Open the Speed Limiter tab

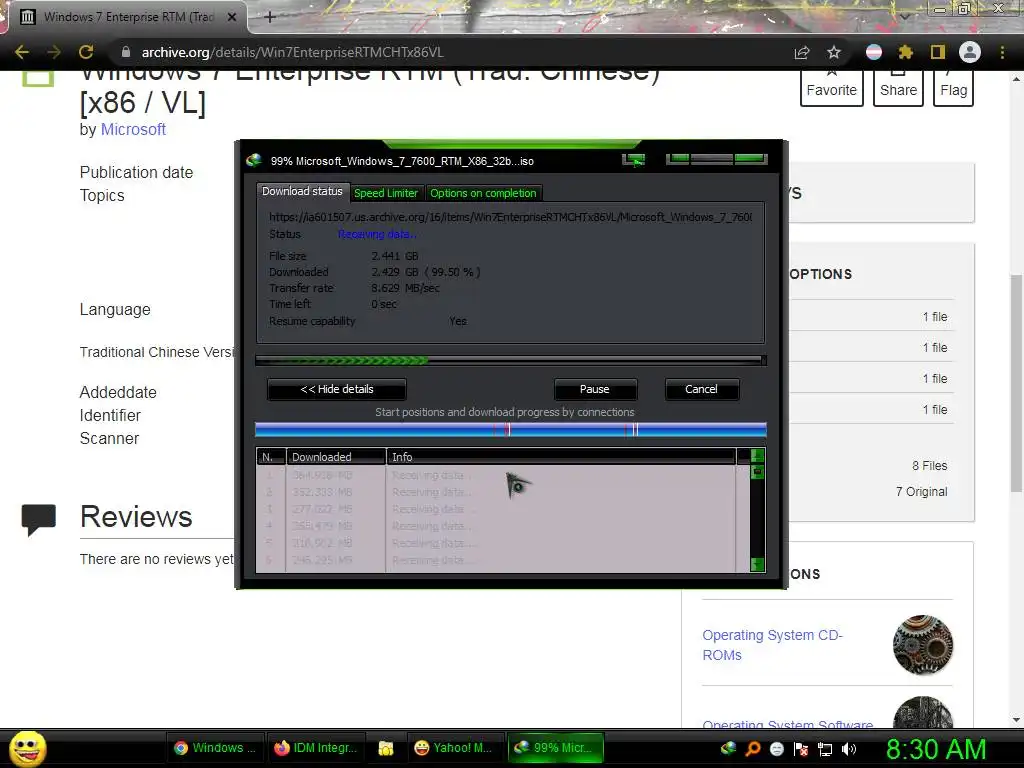[x=385, y=193]
